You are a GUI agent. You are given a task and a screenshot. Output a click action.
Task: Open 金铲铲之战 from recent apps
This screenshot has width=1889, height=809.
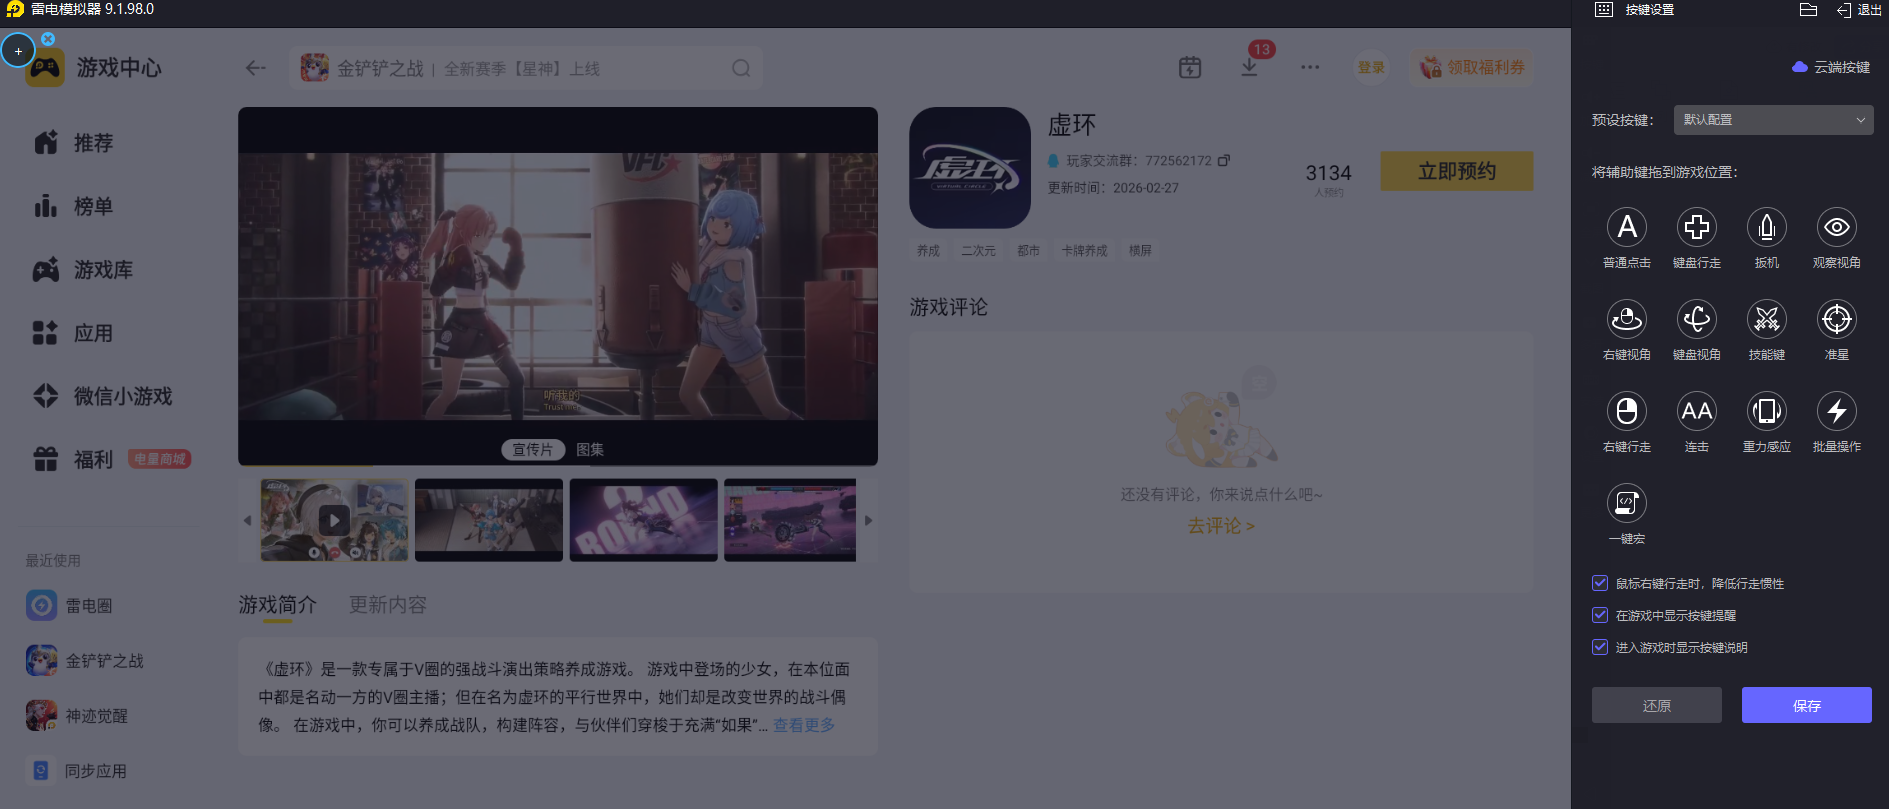(x=85, y=660)
